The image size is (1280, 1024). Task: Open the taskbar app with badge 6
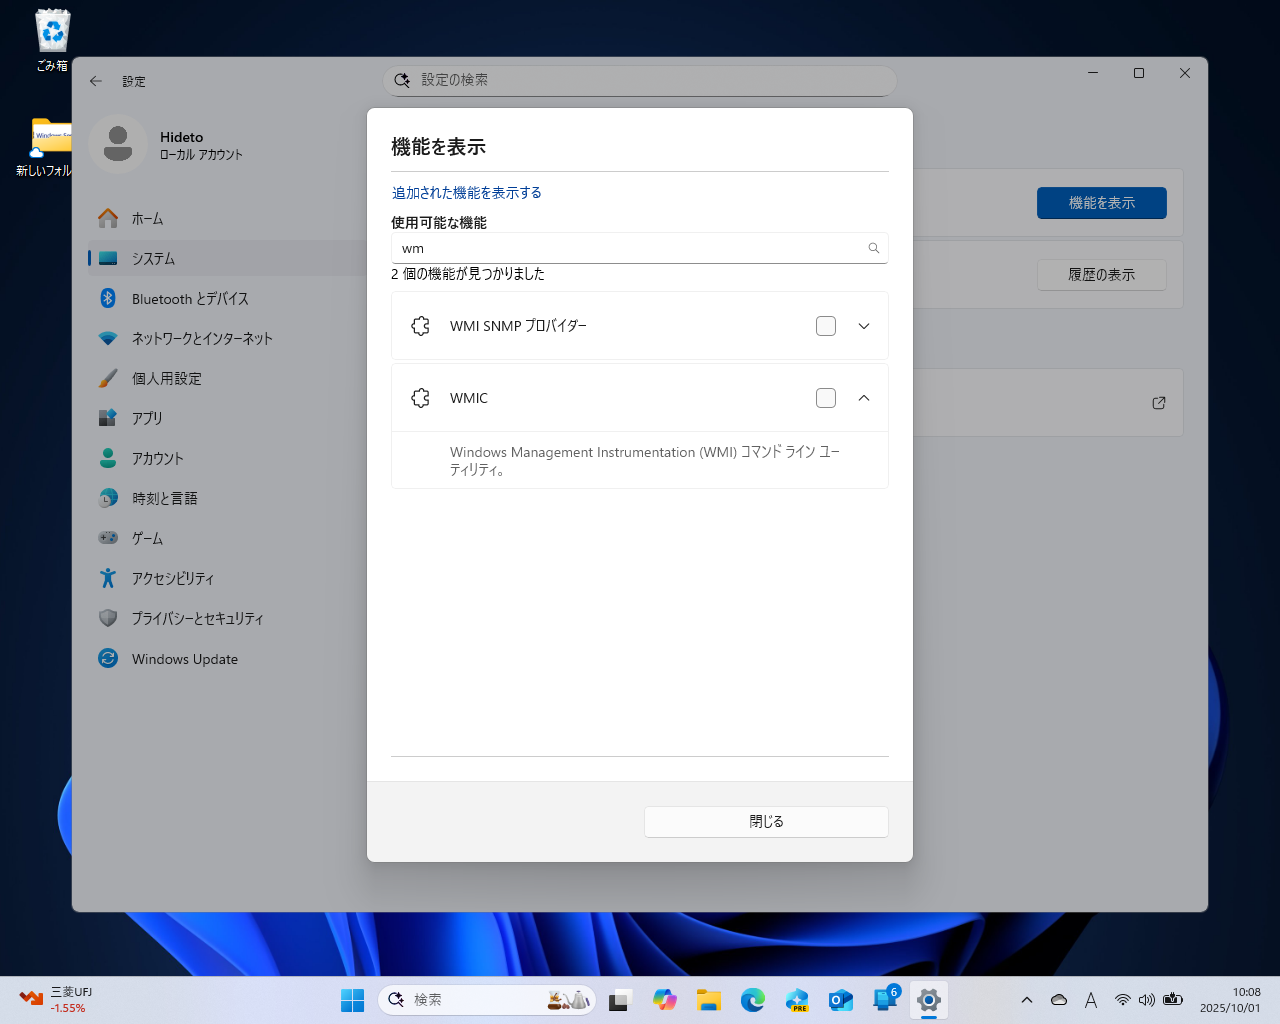click(885, 1000)
